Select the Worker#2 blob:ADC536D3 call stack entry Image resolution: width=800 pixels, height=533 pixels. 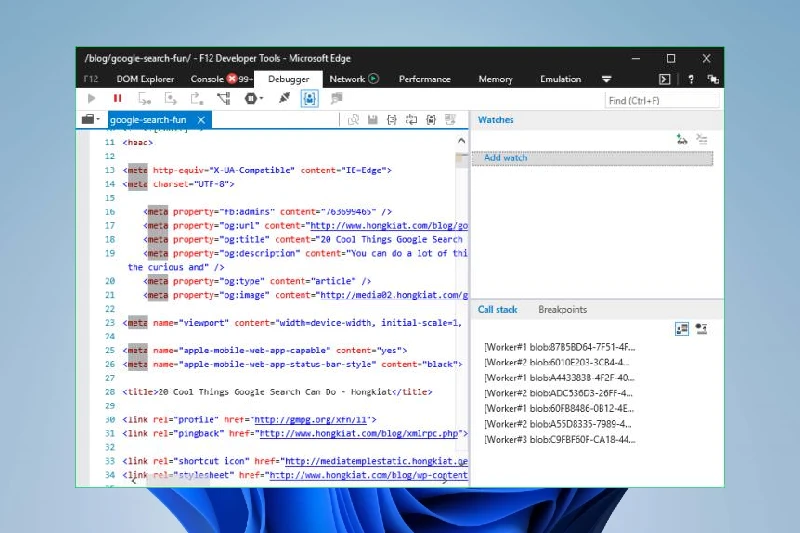pyautogui.click(x=558, y=393)
